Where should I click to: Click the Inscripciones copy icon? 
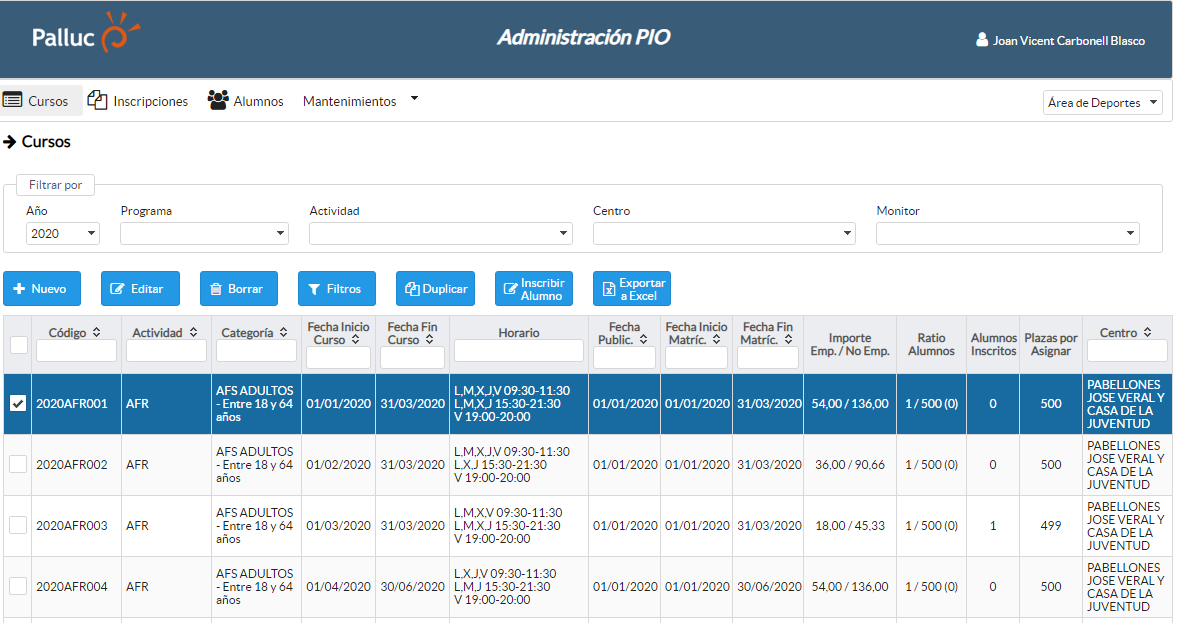pyautogui.click(x=97, y=100)
